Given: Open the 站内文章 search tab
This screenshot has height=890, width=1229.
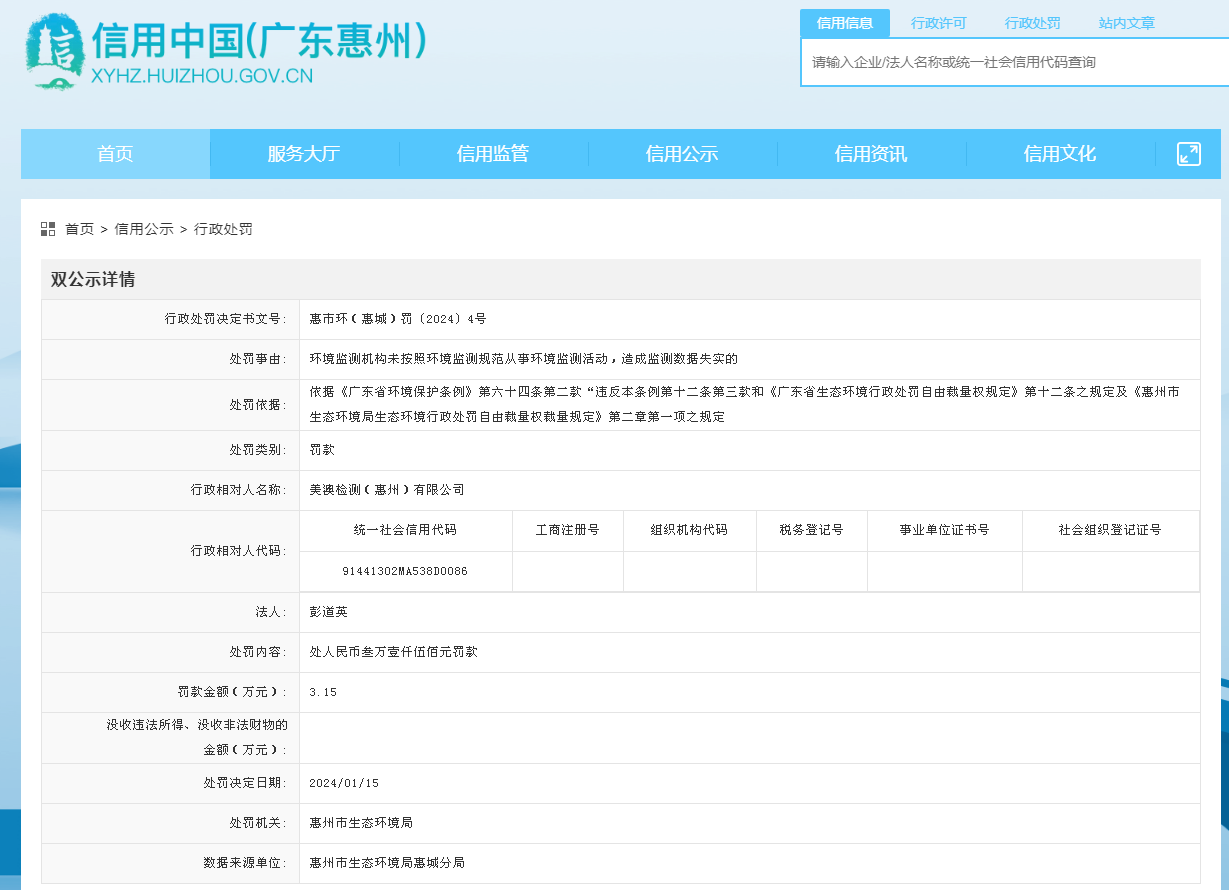Looking at the screenshot, I should (1127, 23).
